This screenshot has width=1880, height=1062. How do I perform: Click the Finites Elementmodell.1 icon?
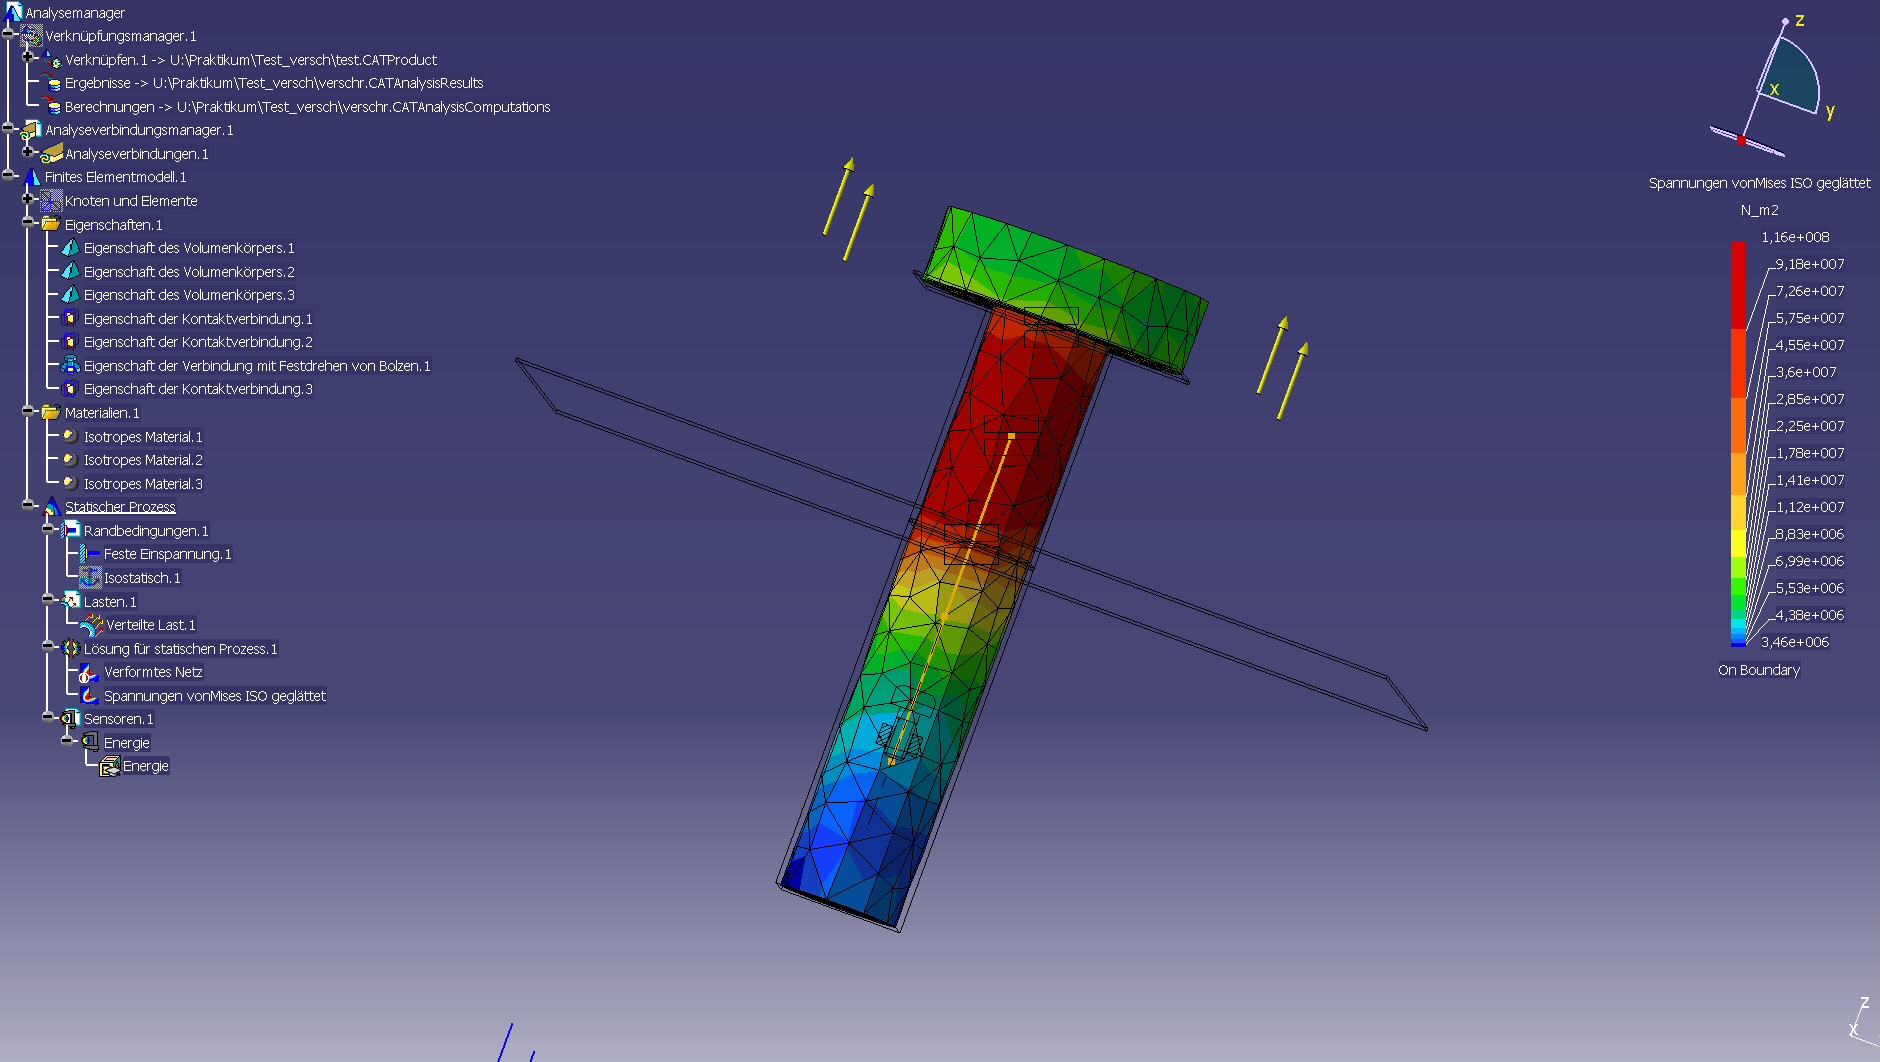[x=32, y=177]
